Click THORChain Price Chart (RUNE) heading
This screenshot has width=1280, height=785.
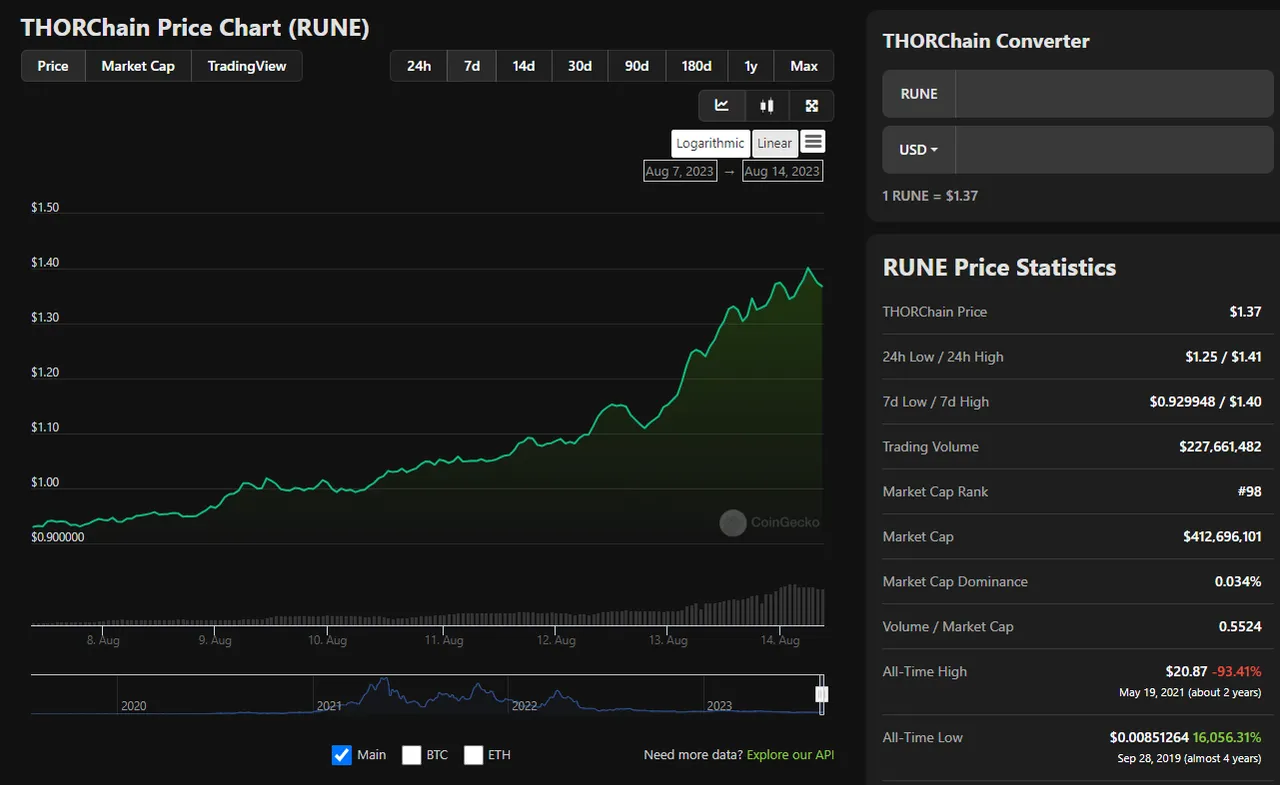[195, 28]
